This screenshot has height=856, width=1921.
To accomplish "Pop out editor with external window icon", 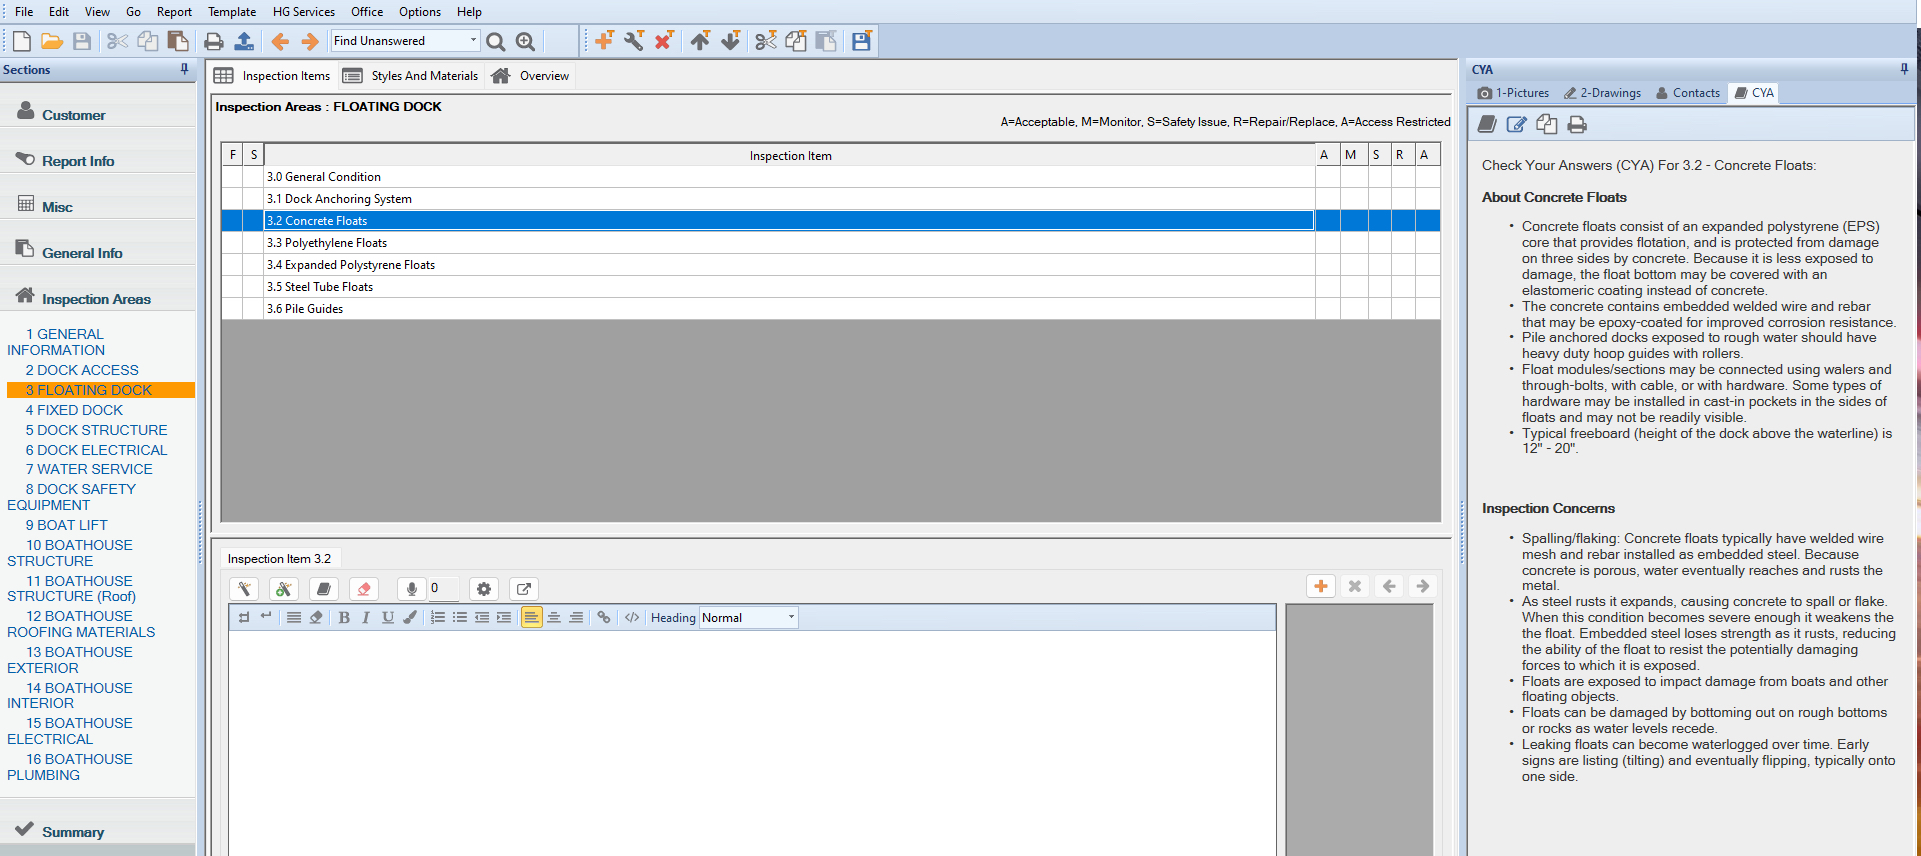I will click(x=524, y=589).
